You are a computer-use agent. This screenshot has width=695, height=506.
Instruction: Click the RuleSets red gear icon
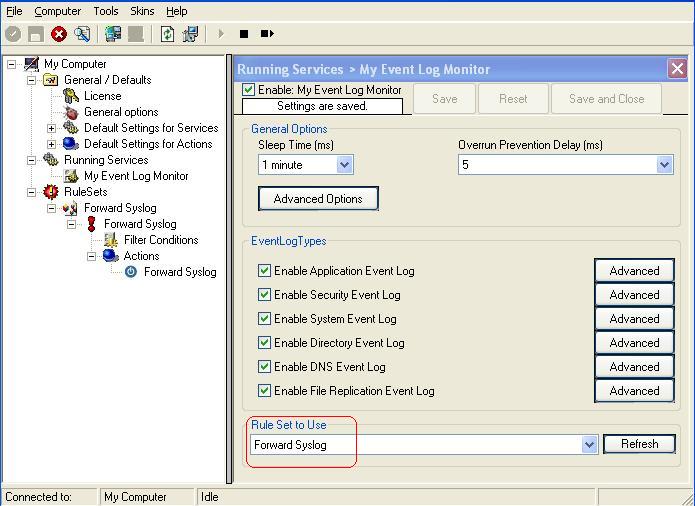51,192
